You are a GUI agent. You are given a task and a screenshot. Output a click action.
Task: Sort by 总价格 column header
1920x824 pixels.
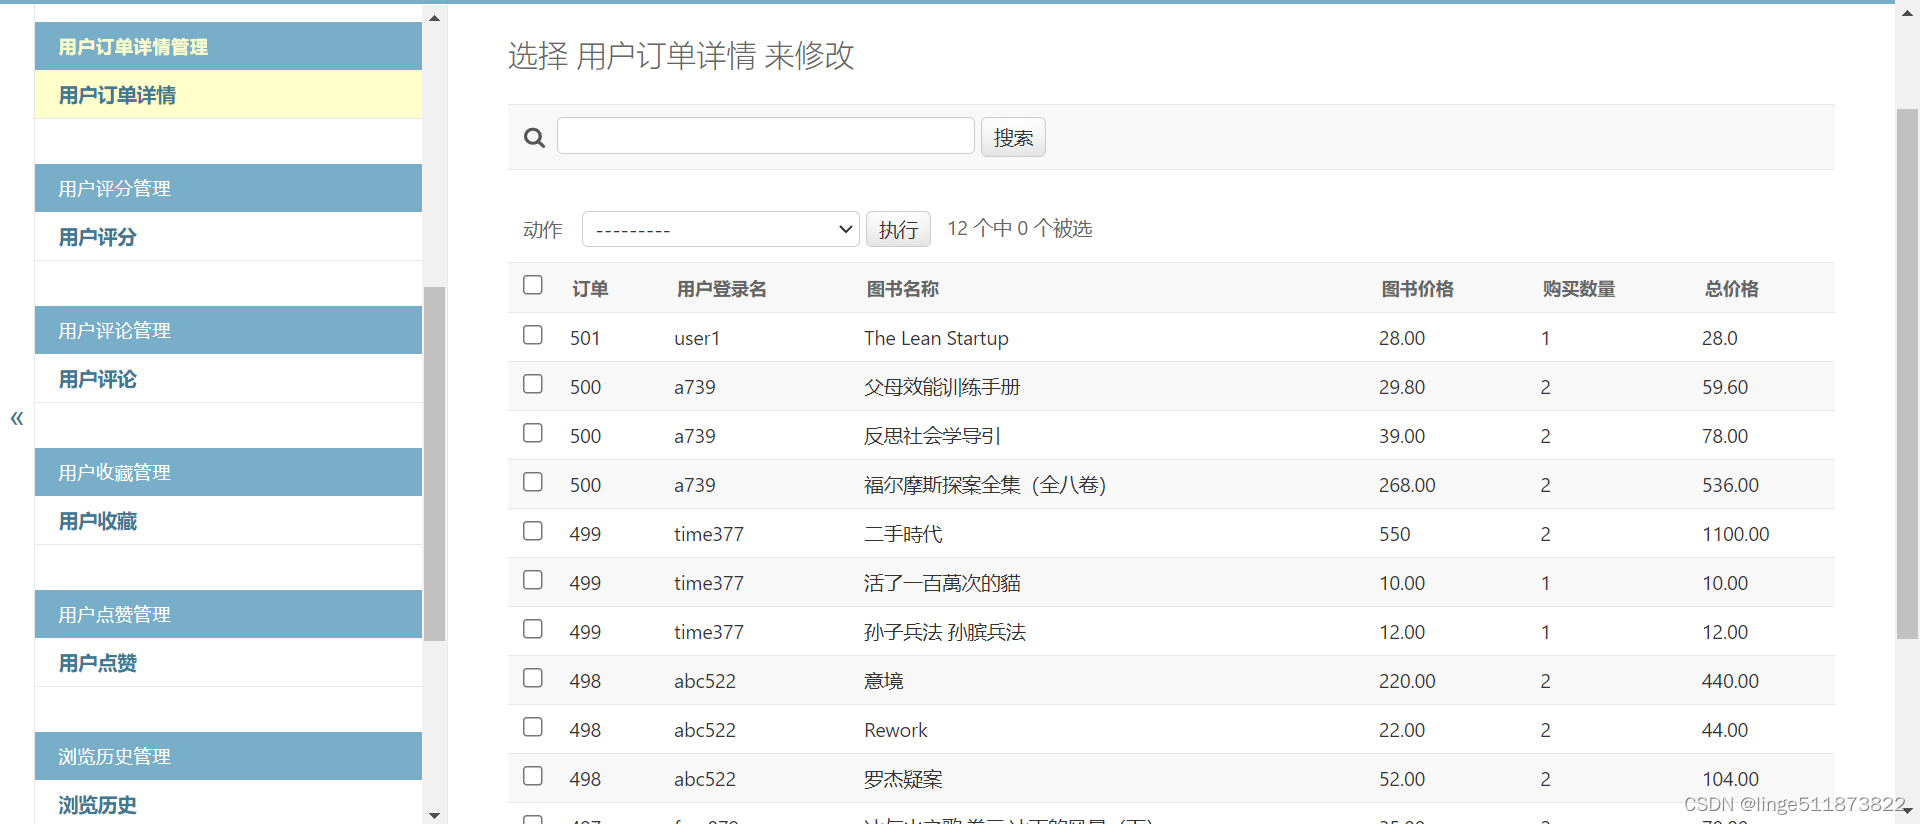tap(1731, 289)
